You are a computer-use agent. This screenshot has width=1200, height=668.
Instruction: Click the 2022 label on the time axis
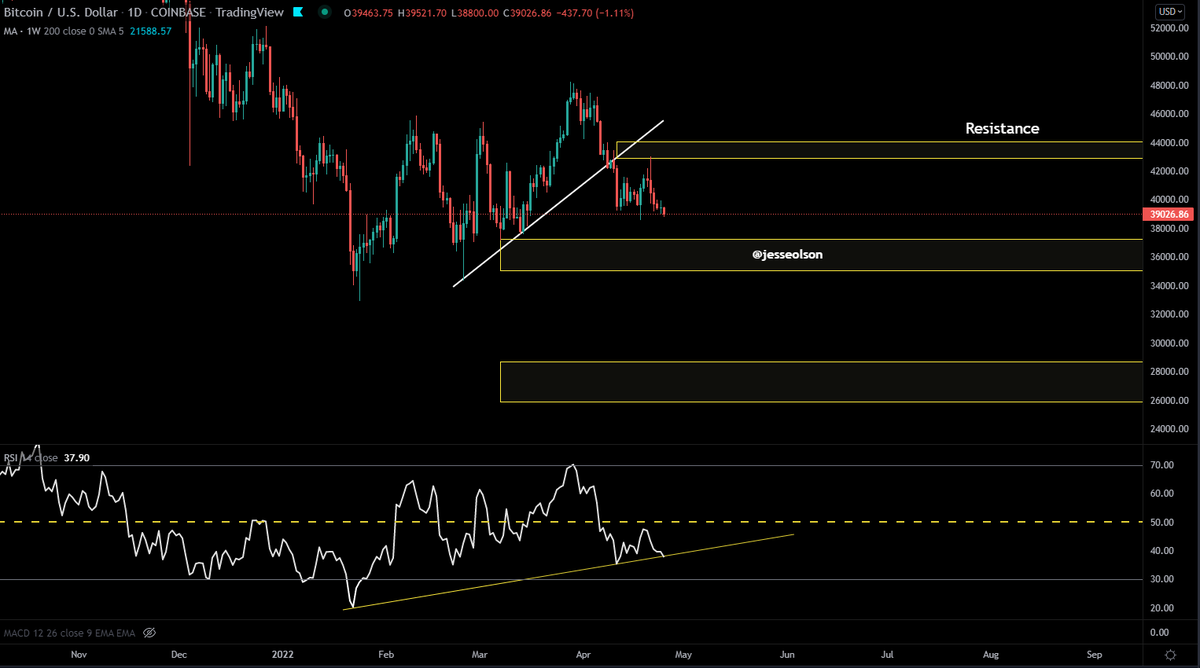(x=285, y=654)
